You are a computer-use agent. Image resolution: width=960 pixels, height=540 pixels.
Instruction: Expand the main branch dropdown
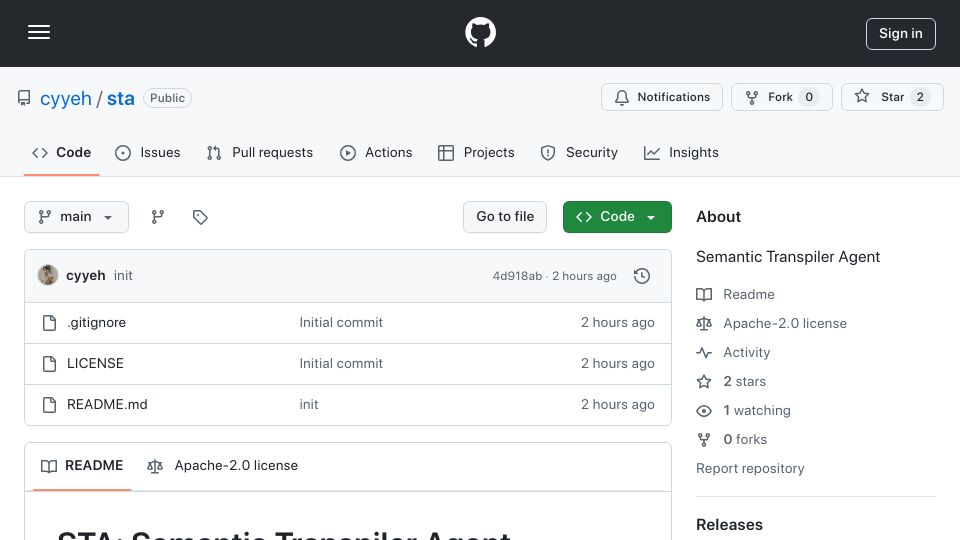(77, 217)
